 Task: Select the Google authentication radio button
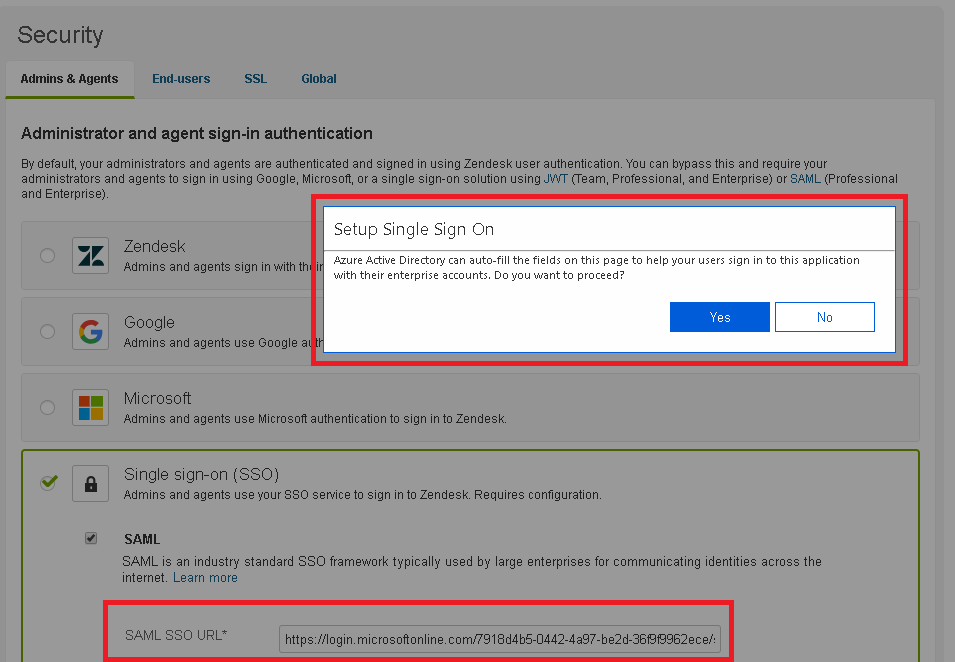coord(48,331)
